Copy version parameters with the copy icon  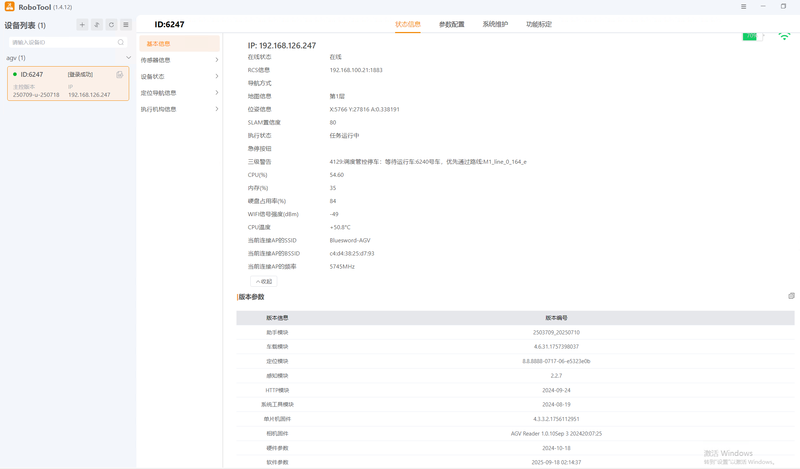791,296
